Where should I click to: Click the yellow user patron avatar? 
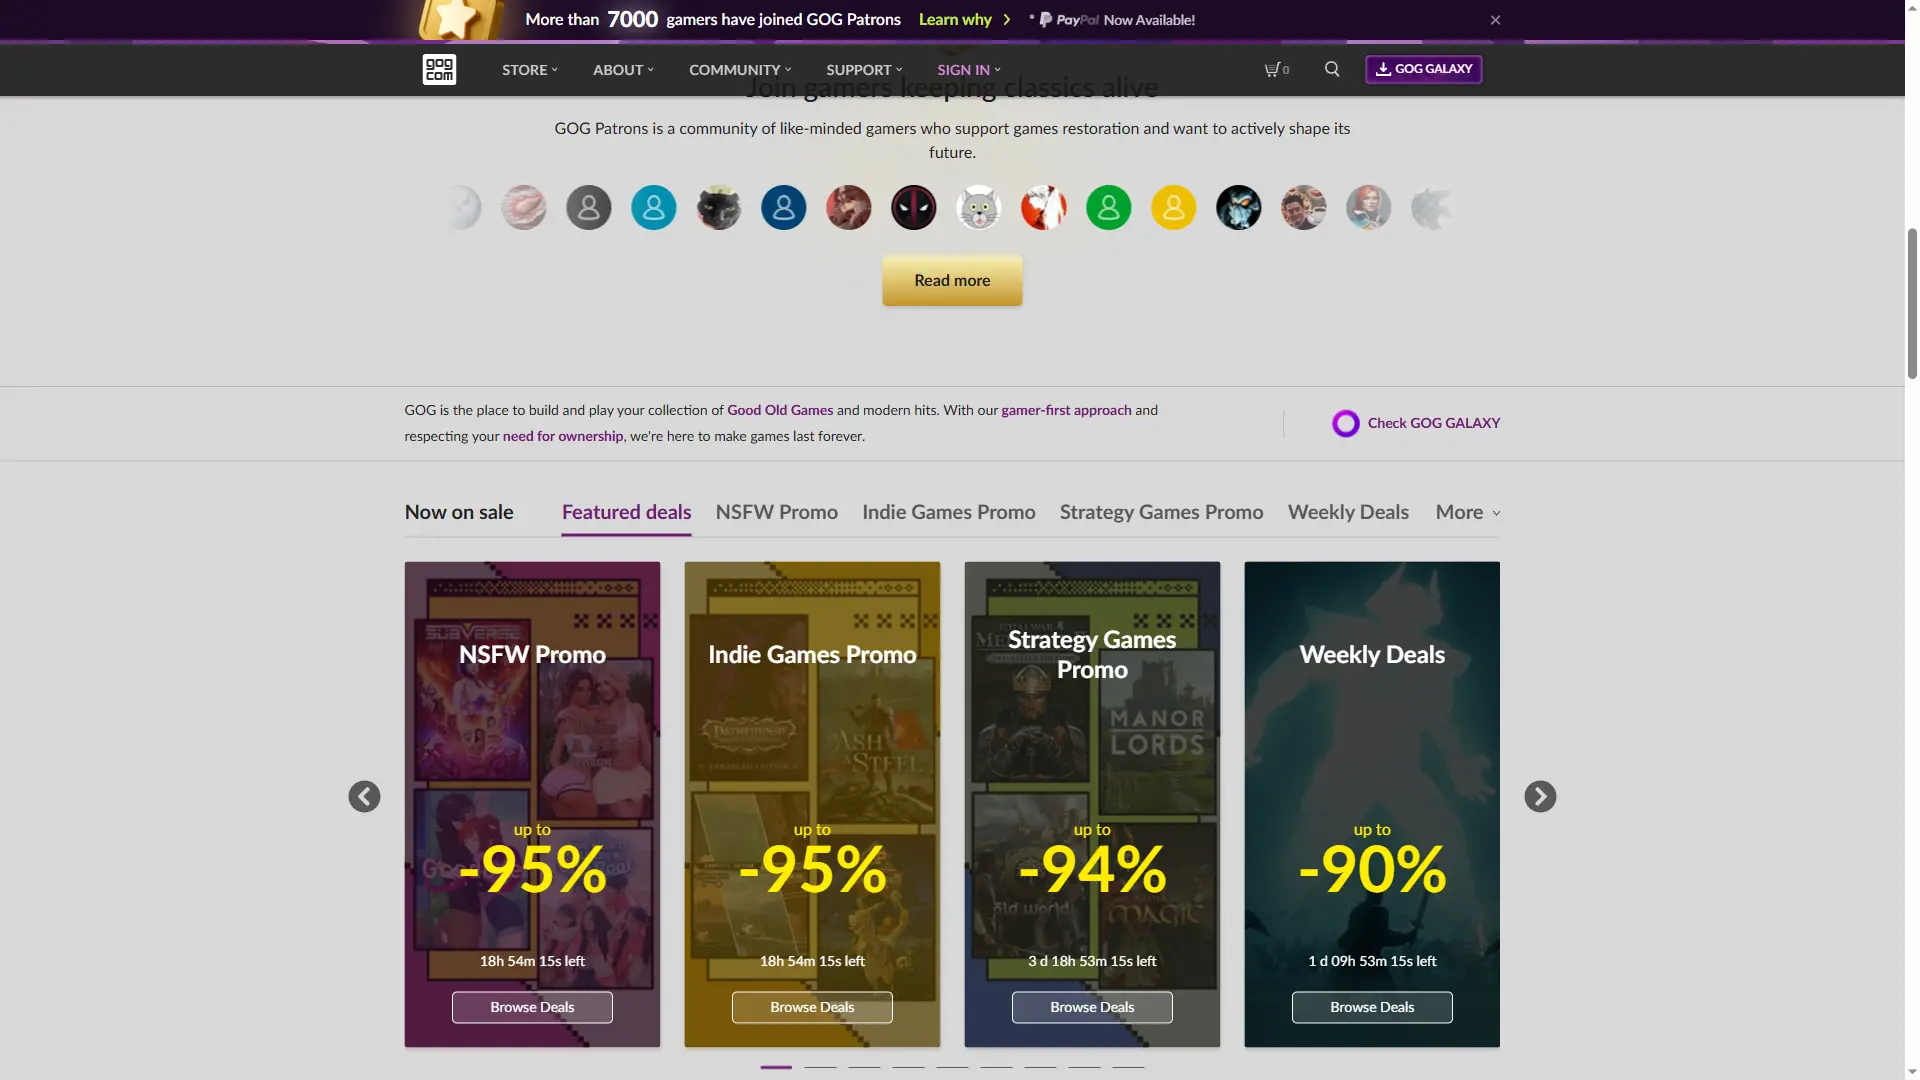coord(1173,208)
